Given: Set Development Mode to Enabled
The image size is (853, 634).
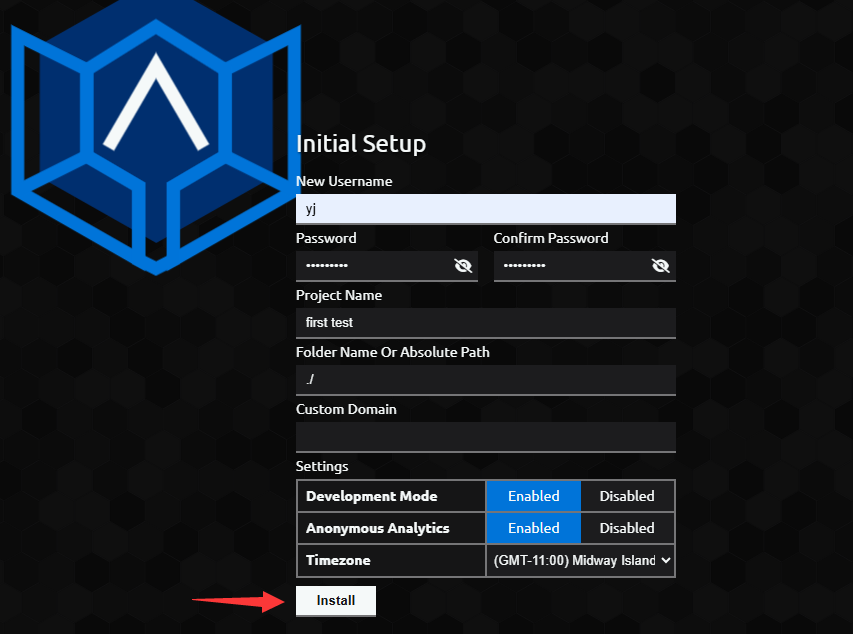Looking at the screenshot, I should [x=533, y=496].
